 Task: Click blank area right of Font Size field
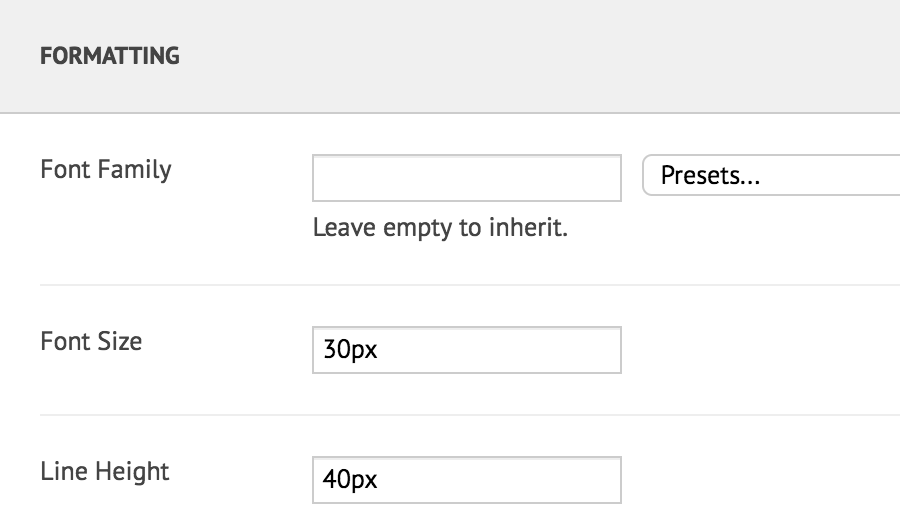(760, 350)
